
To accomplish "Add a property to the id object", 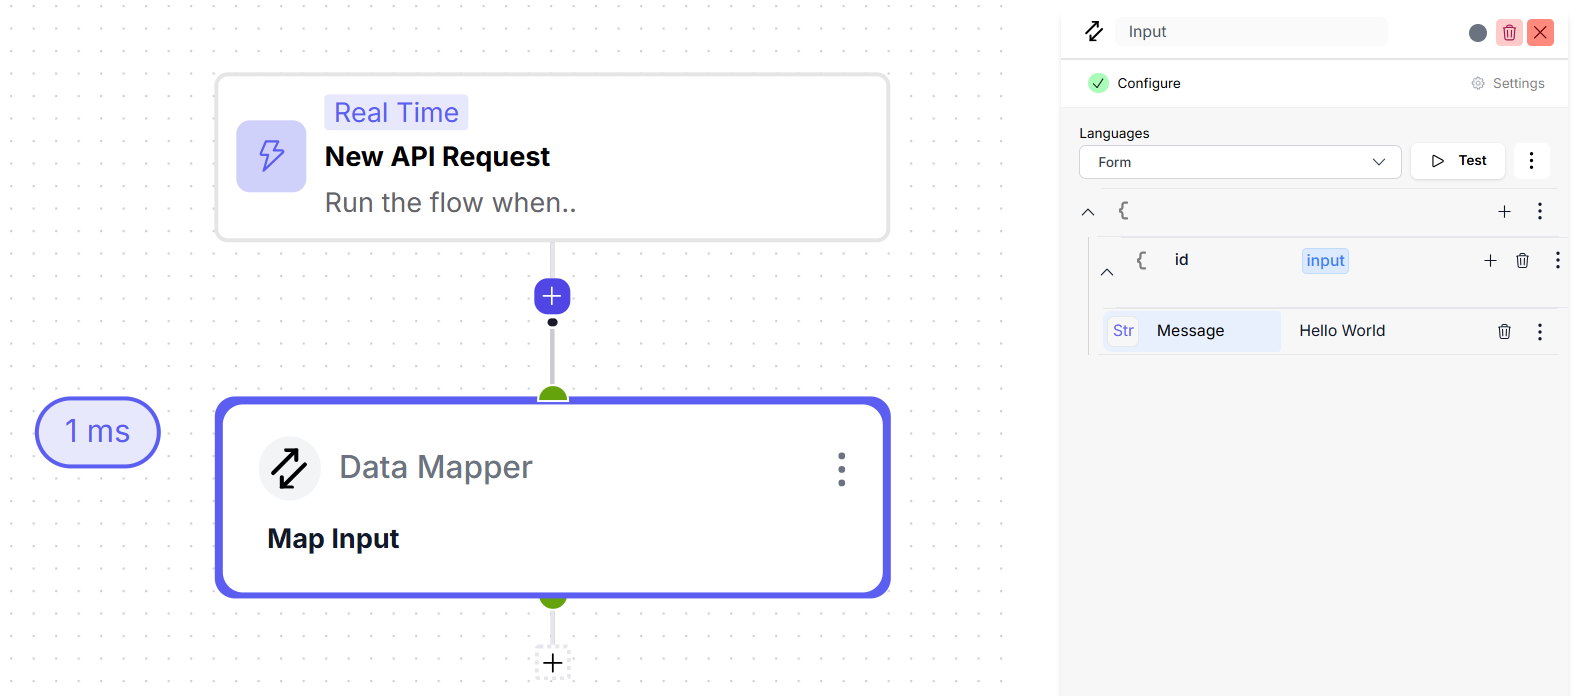I will (1490, 261).
